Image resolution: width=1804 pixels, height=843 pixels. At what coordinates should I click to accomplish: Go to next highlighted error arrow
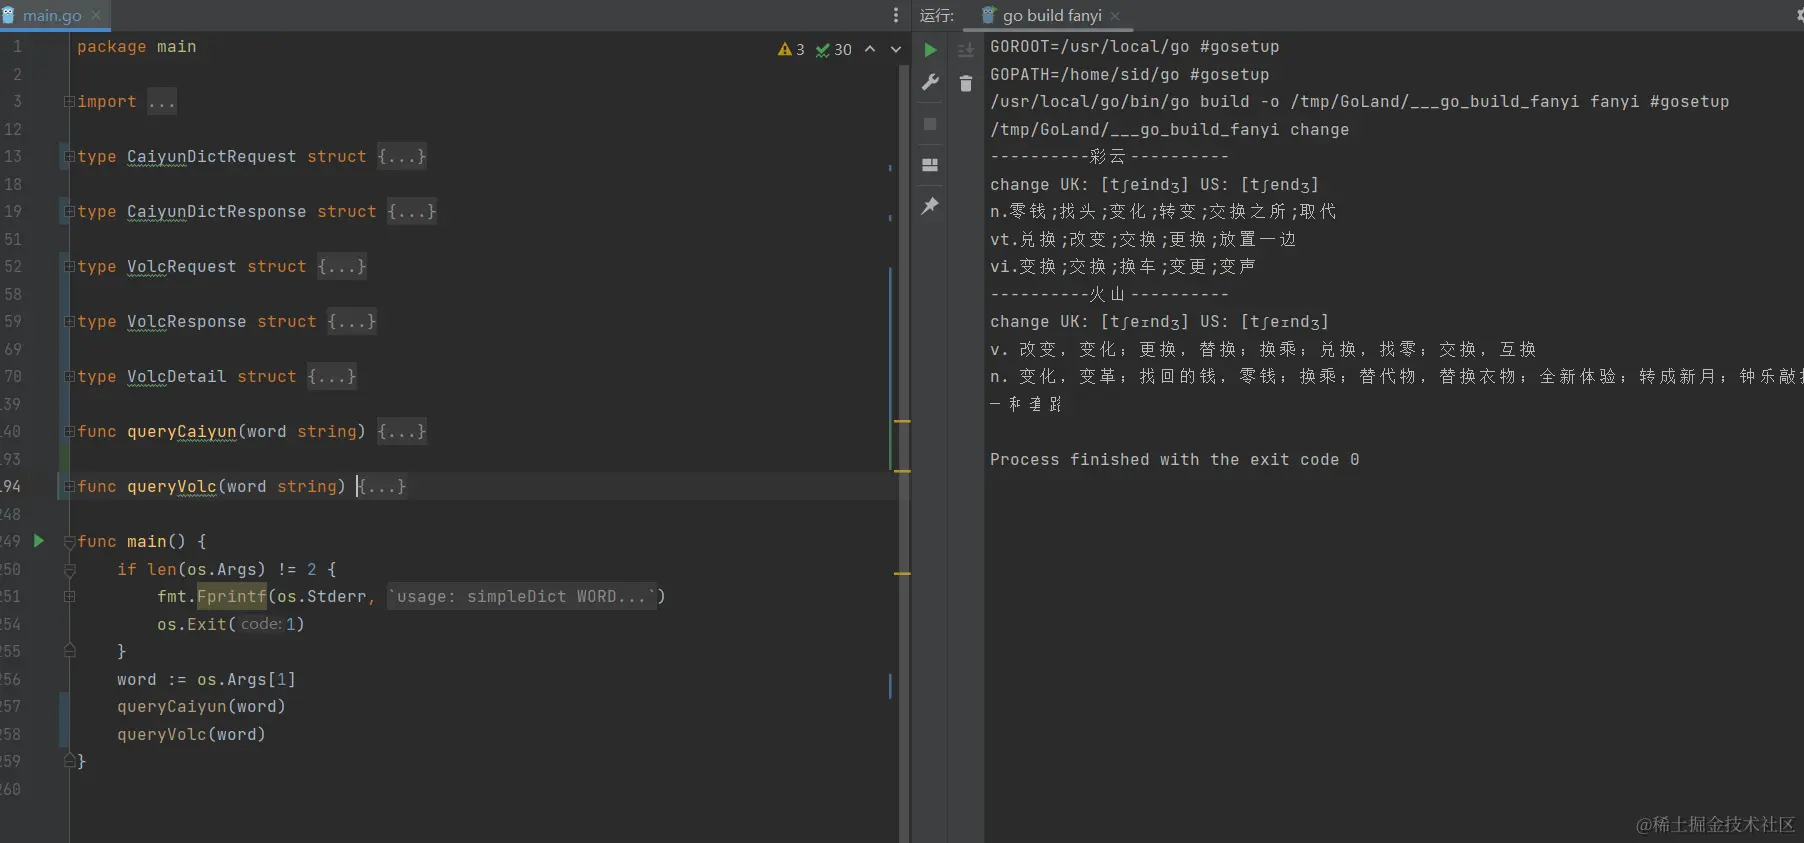click(896, 49)
